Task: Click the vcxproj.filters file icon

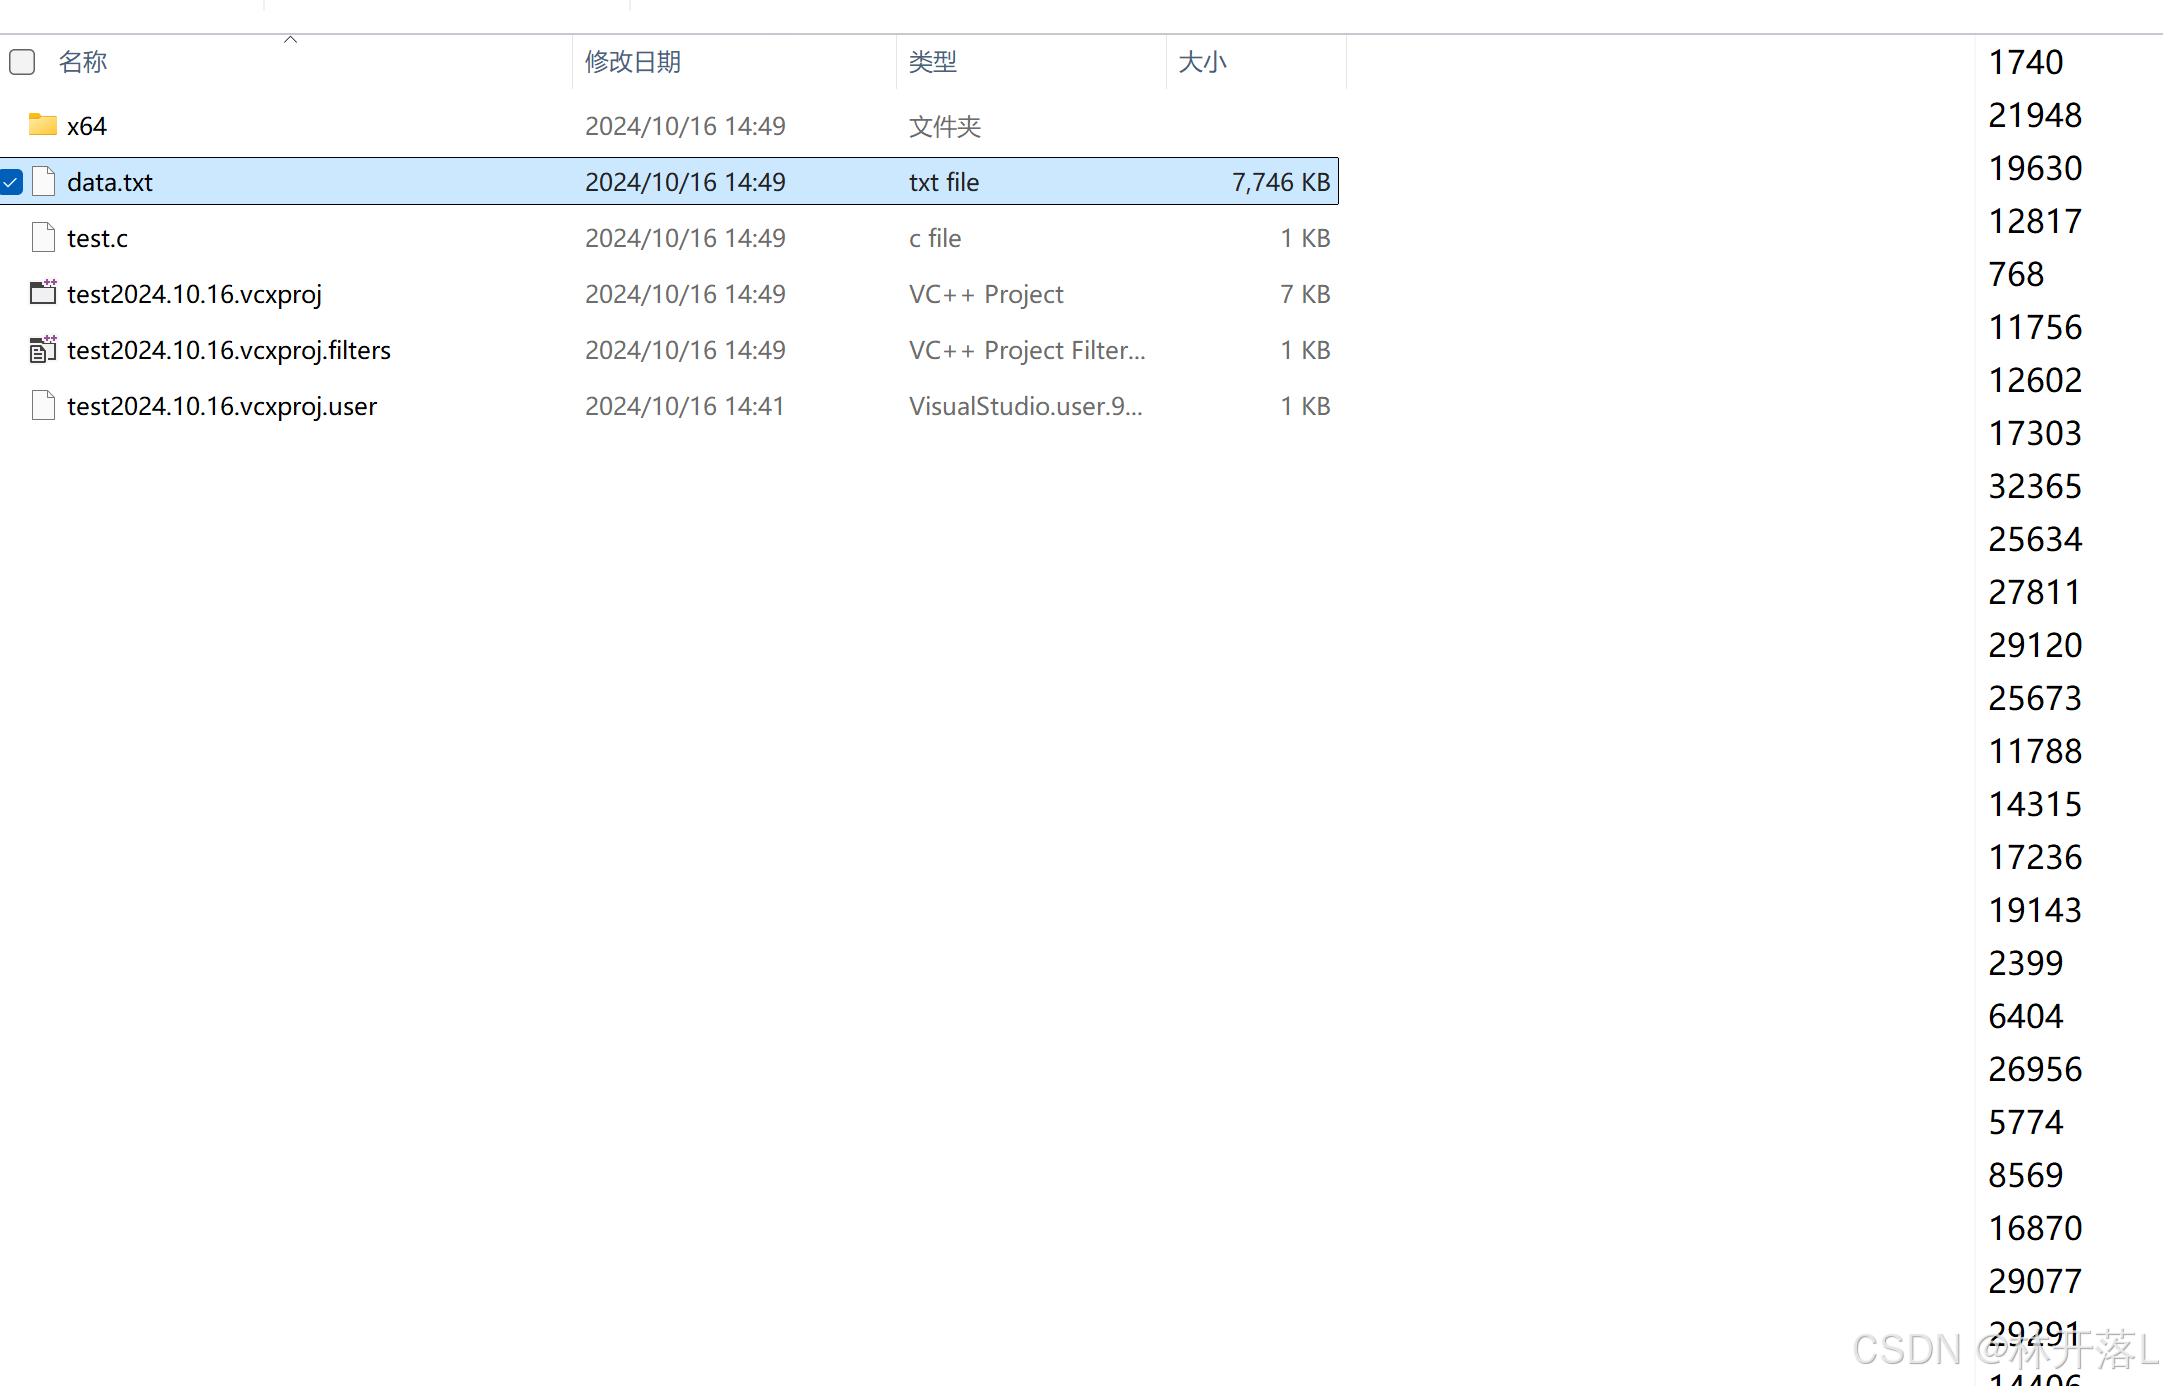Action: pos(43,349)
